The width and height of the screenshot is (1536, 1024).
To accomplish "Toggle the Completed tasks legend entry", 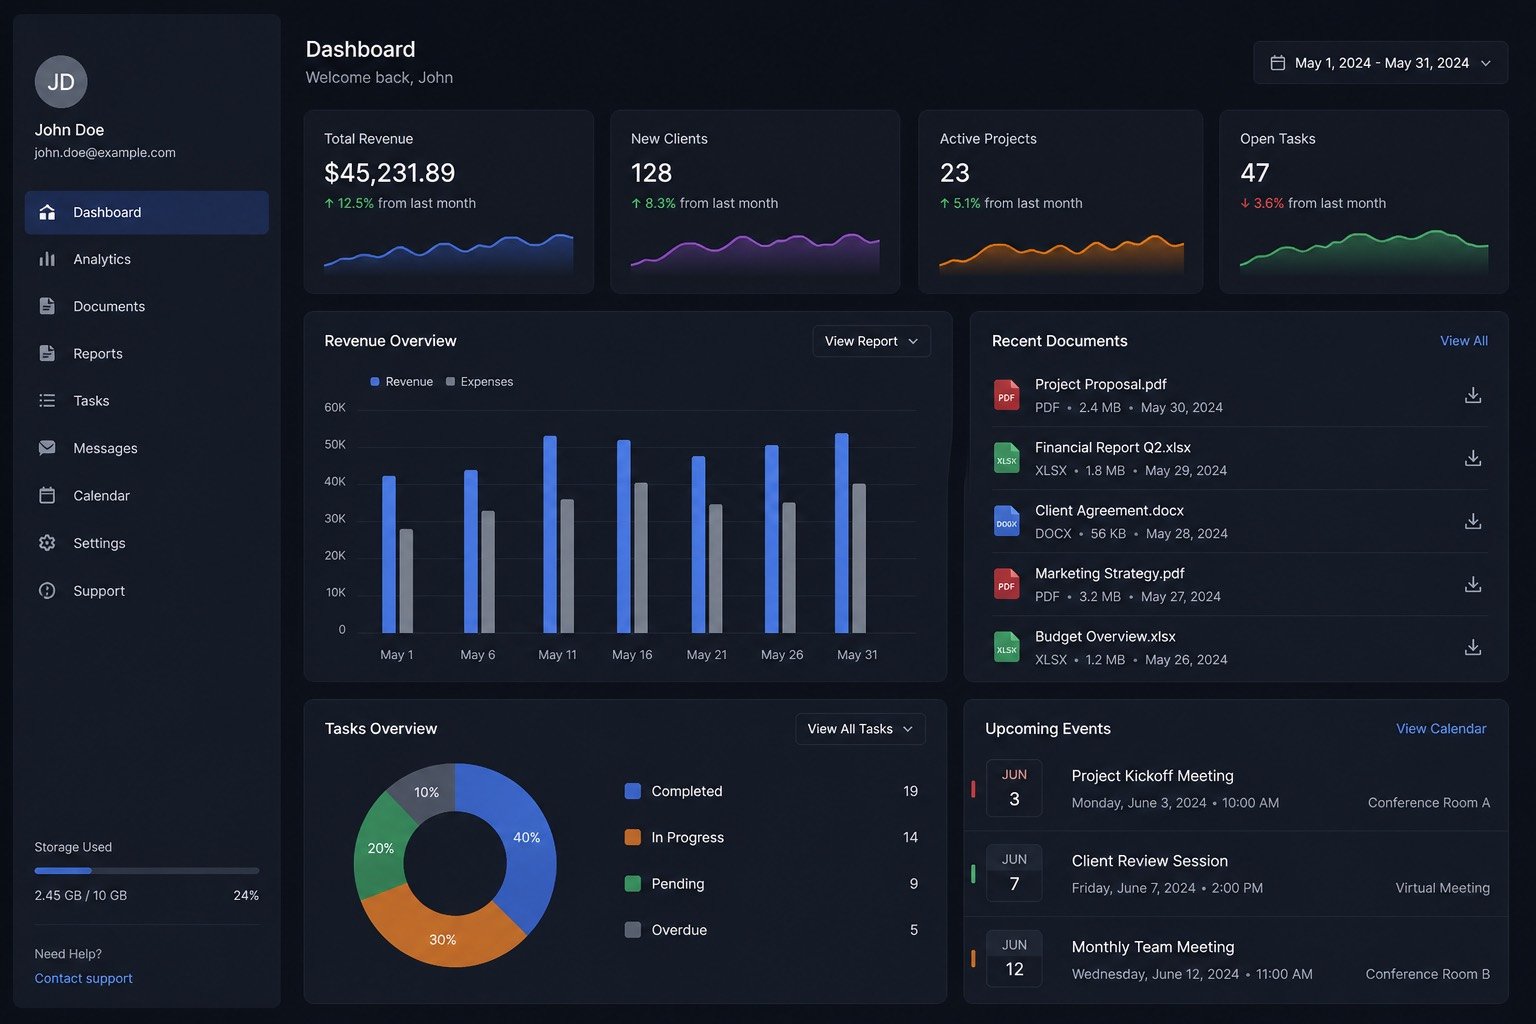I will click(x=673, y=791).
